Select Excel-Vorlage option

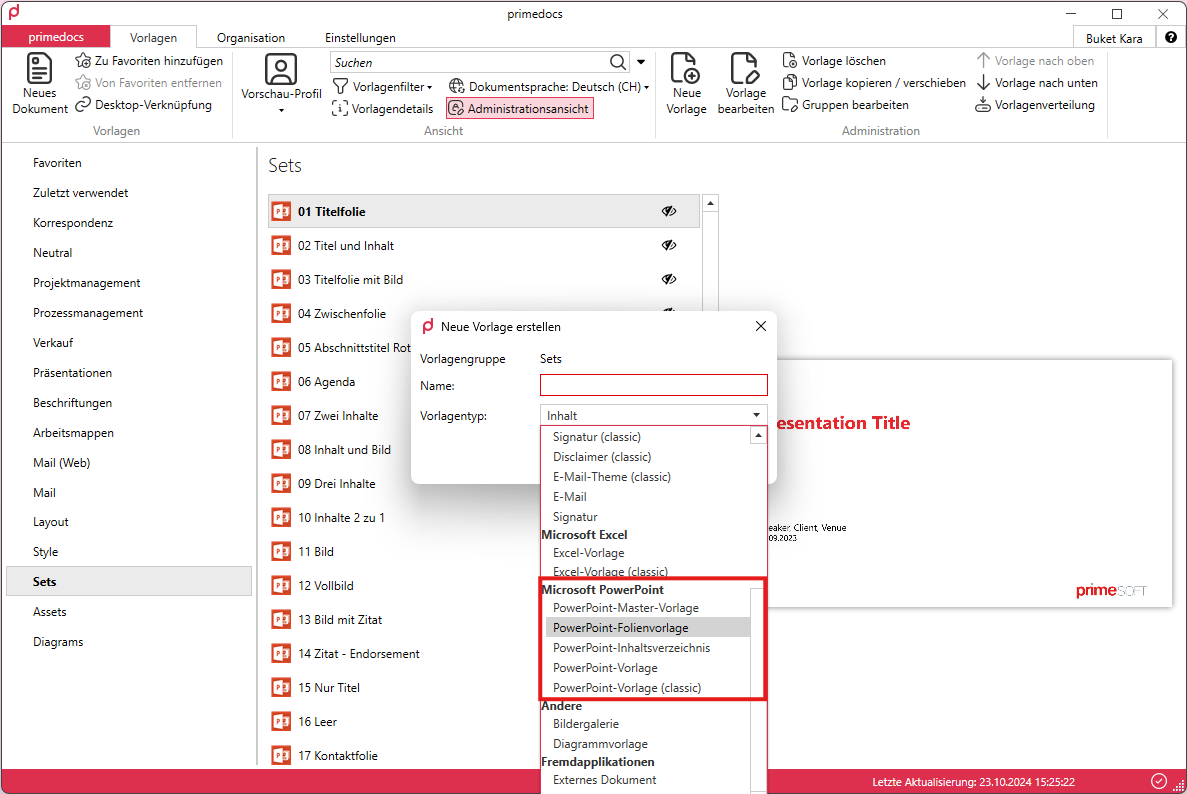(588, 553)
